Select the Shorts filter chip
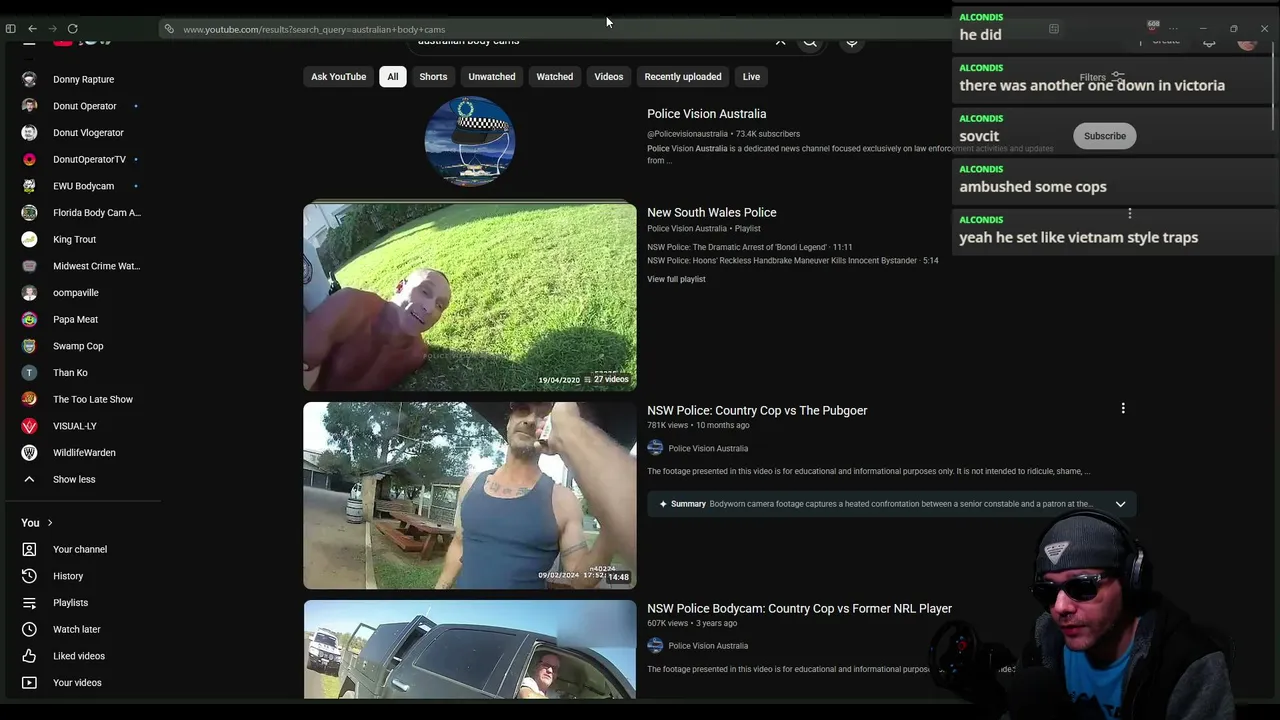The width and height of the screenshot is (1280, 720). pyautogui.click(x=433, y=77)
